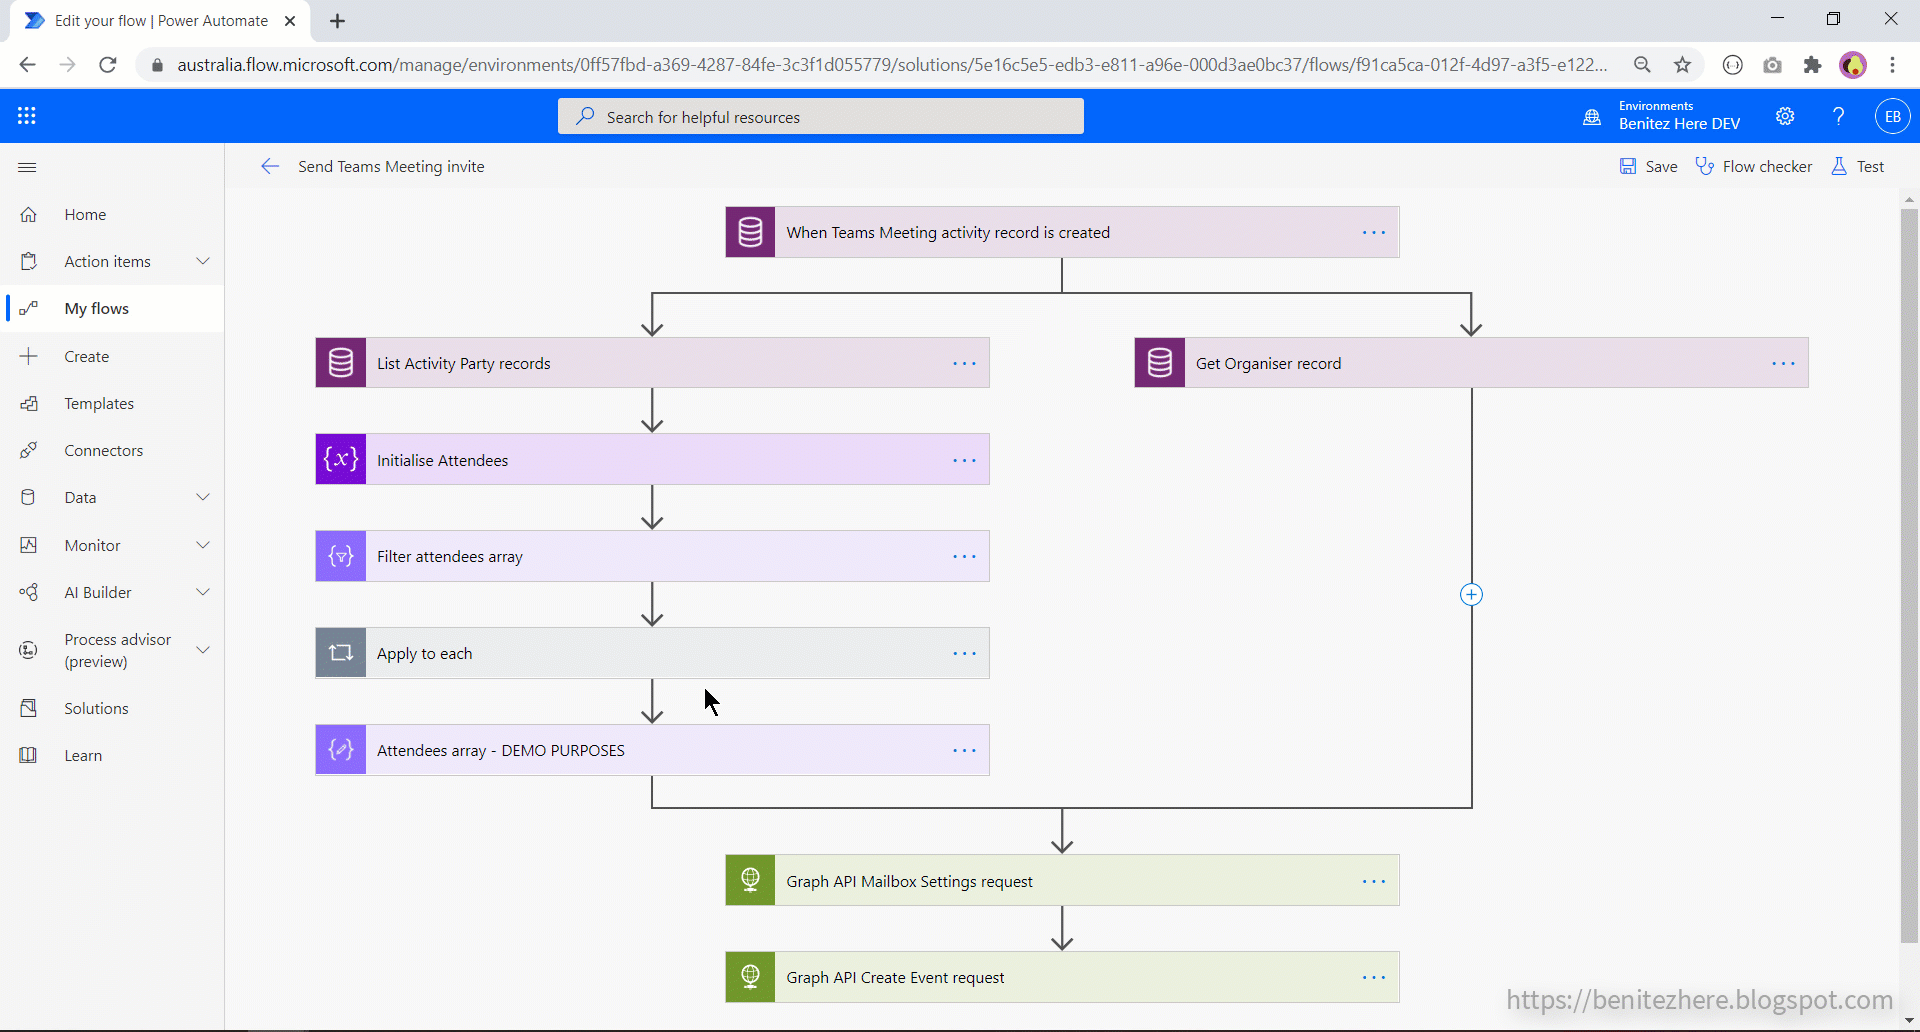Screen dimensions: 1920x1032
Task: Open more options for the trigger step
Action: (1374, 232)
